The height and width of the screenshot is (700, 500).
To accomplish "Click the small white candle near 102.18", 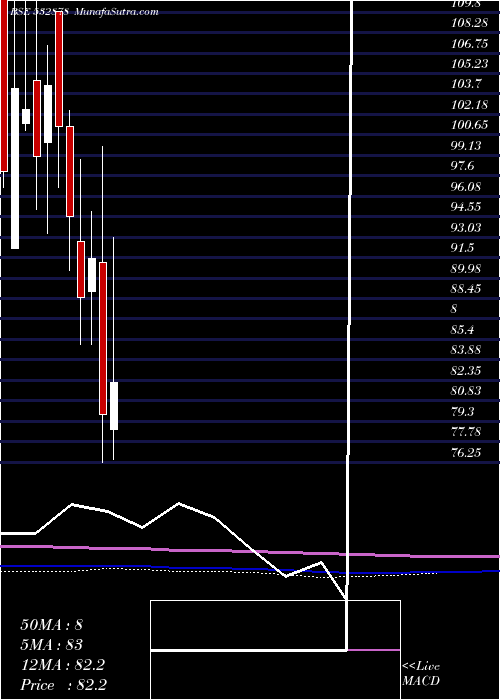I will click(x=26, y=117).
